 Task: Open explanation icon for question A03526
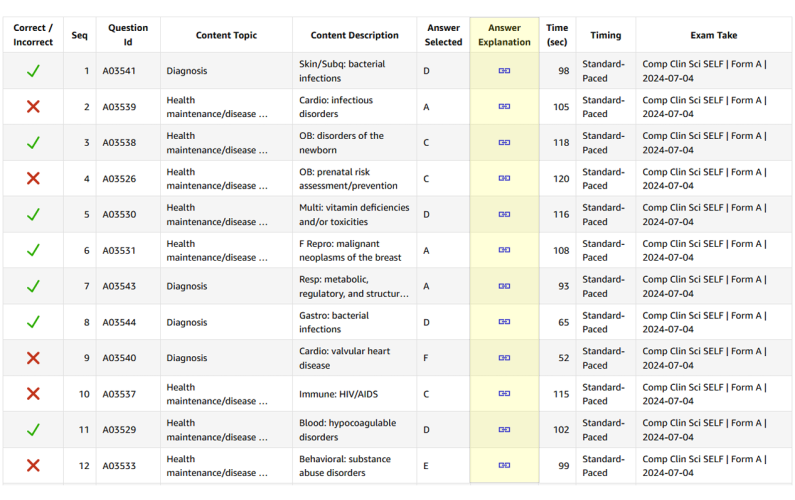(504, 179)
